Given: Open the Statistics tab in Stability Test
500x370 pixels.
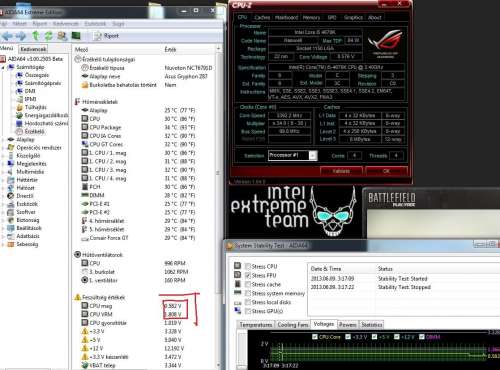Looking at the screenshot, I should click(x=371, y=325).
